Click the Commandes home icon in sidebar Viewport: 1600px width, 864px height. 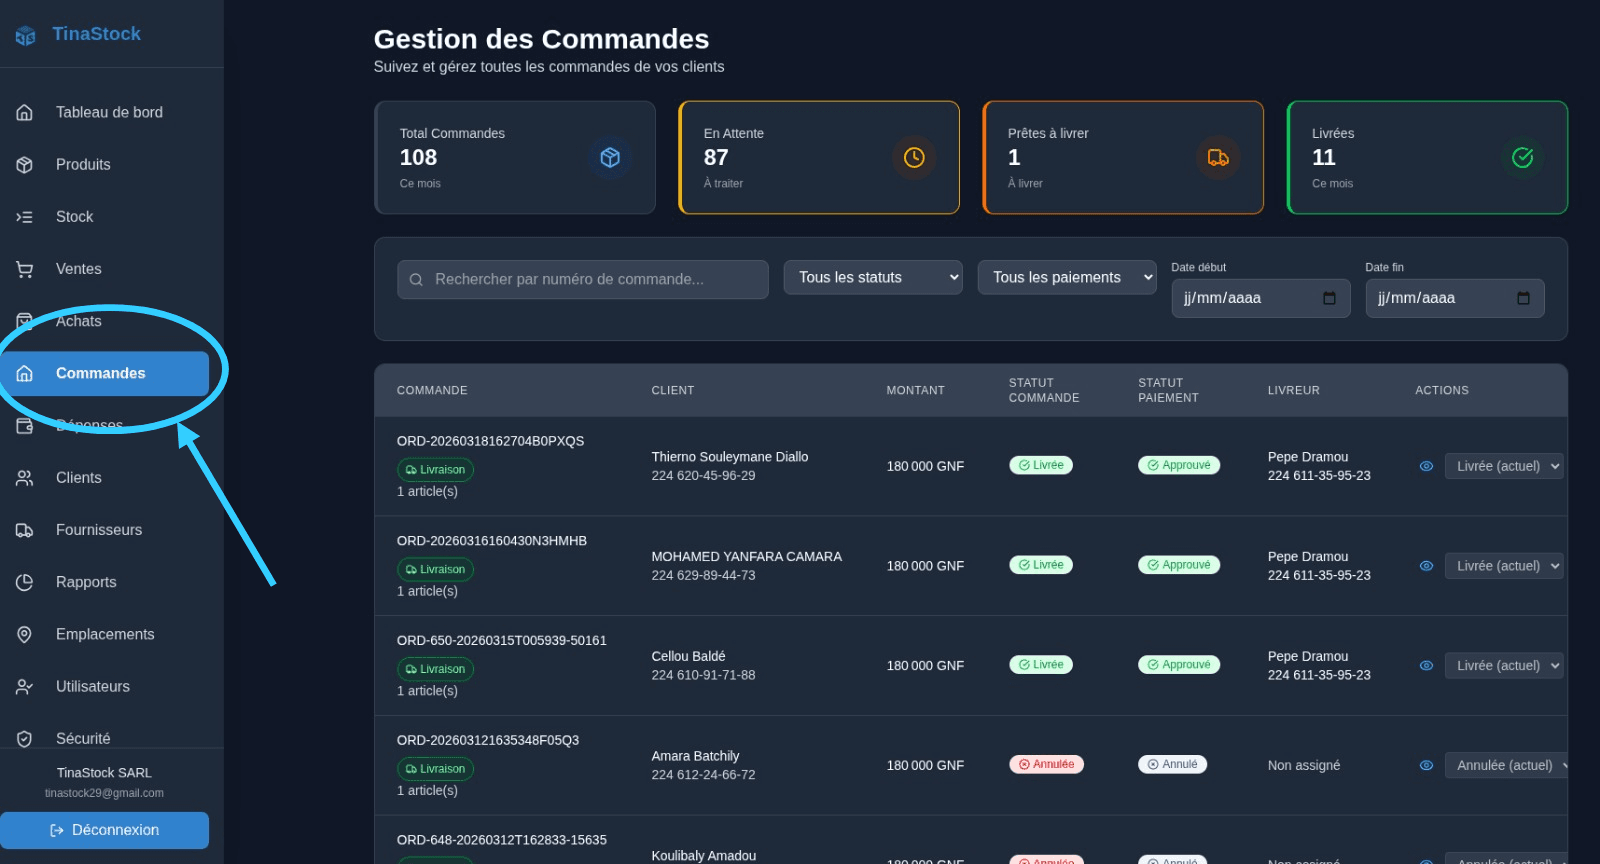coord(25,373)
